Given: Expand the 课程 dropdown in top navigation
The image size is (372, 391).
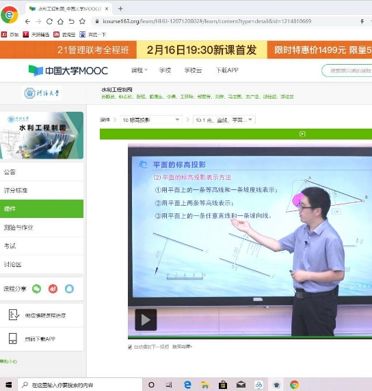Looking at the screenshot, I should 139,70.
